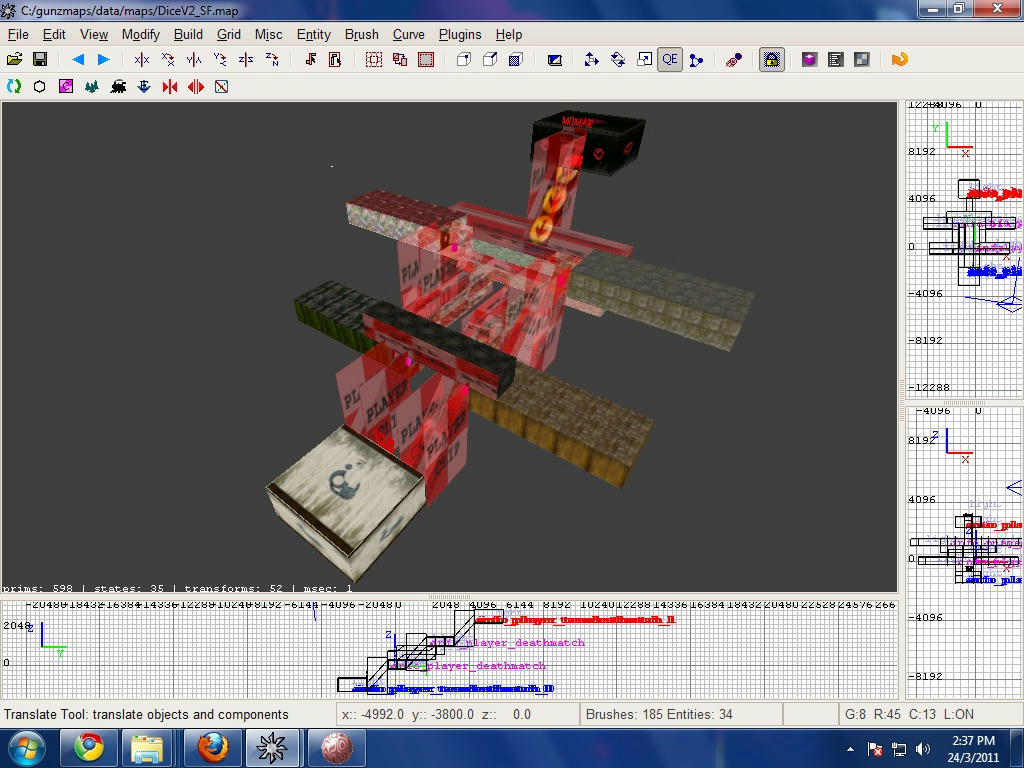Open the Brush menu

click(361, 34)
